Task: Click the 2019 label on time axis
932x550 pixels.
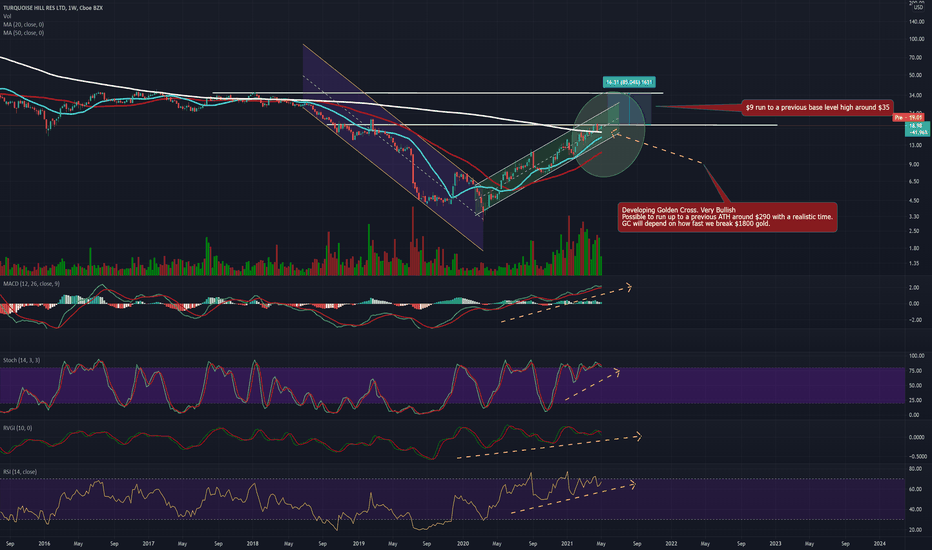Action: [358, 543]
